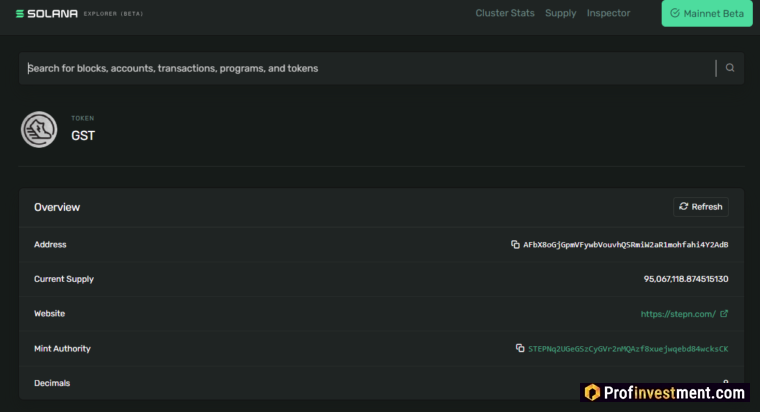Viewport: 760px width, 412px height.
Task: Copy the token address using copy icon
Action: click(515, 245)
